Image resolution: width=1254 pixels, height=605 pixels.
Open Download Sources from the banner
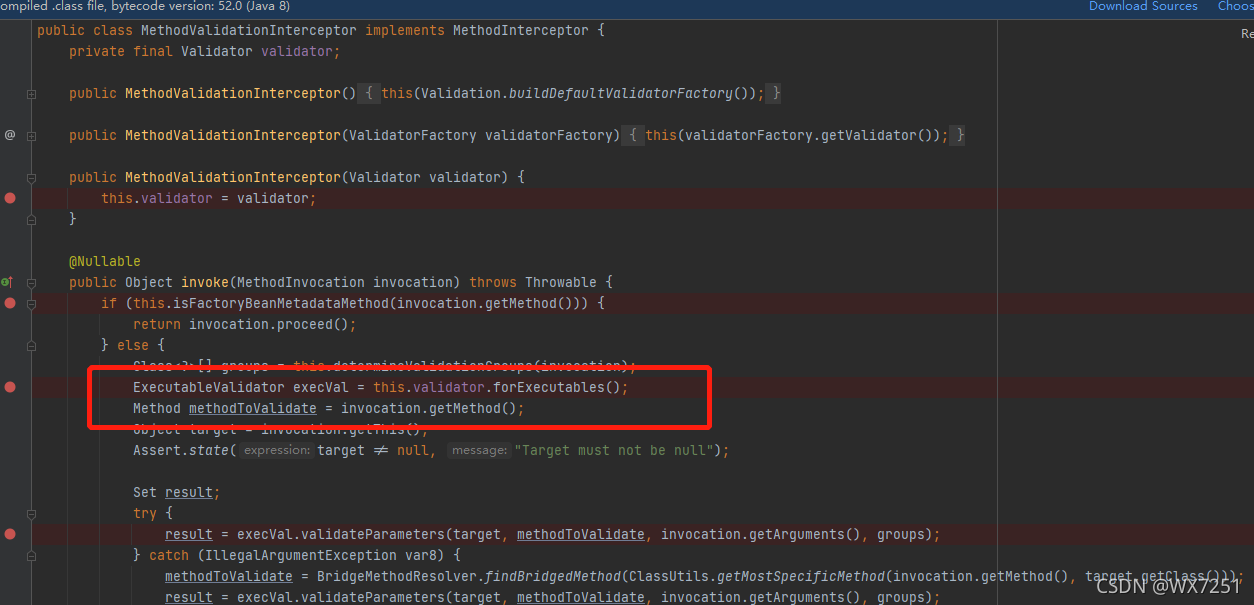[x=1143, y=6]
